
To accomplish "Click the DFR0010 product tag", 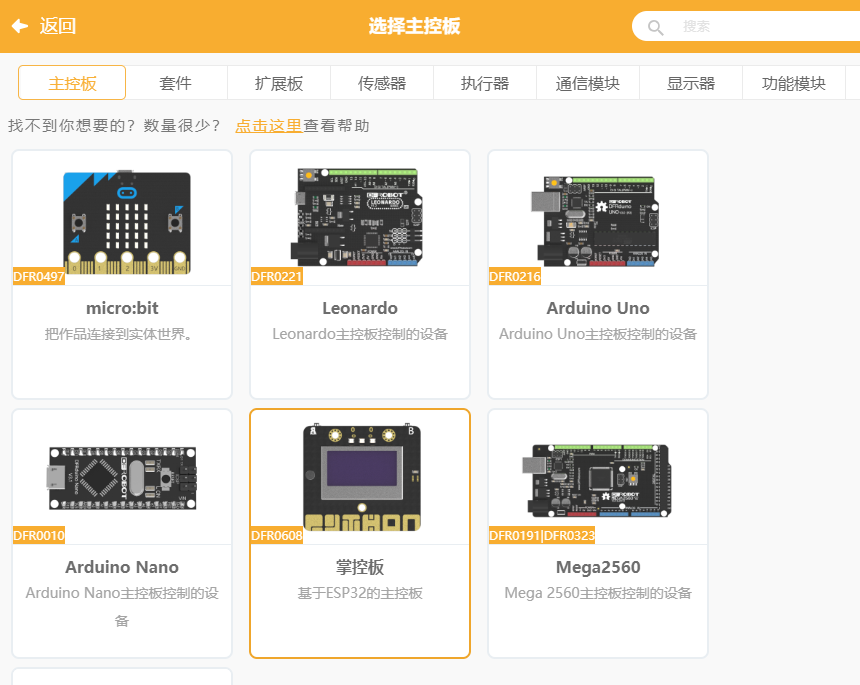I will (x=39, y=535).
